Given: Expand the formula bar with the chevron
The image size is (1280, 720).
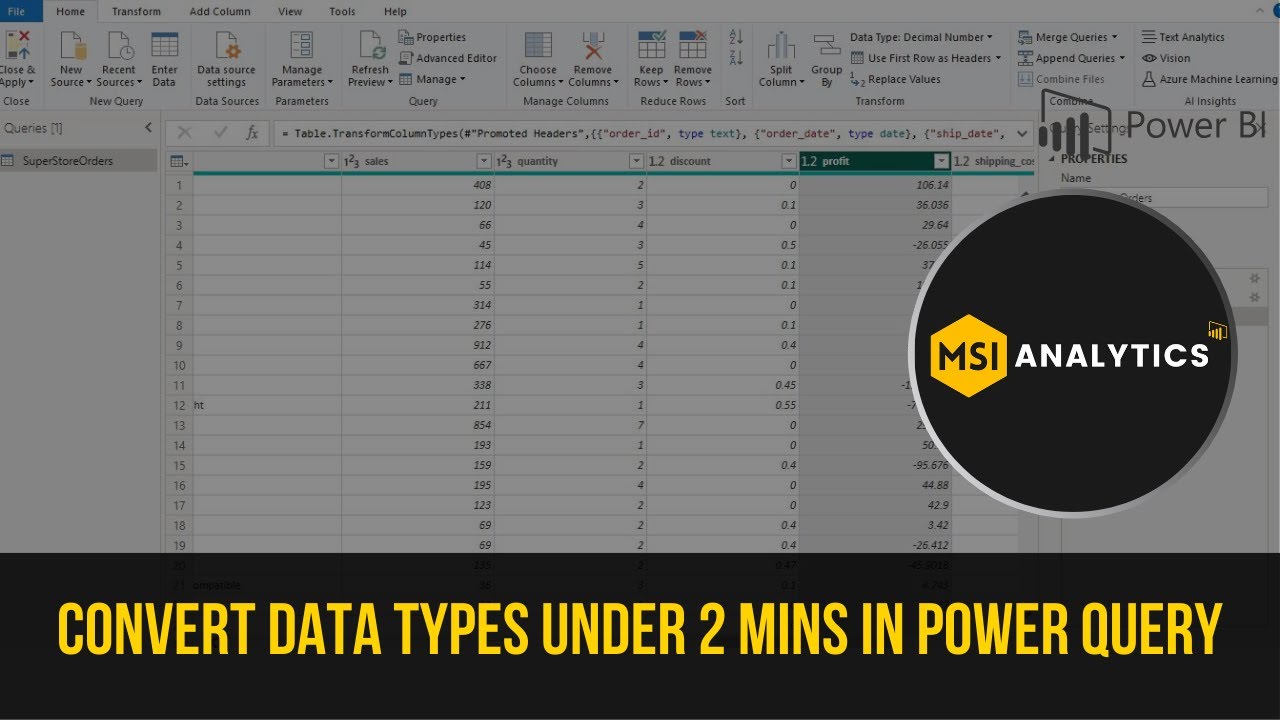Looking at the screenshot, I should pyautogui.click(x=1021, y=132).
